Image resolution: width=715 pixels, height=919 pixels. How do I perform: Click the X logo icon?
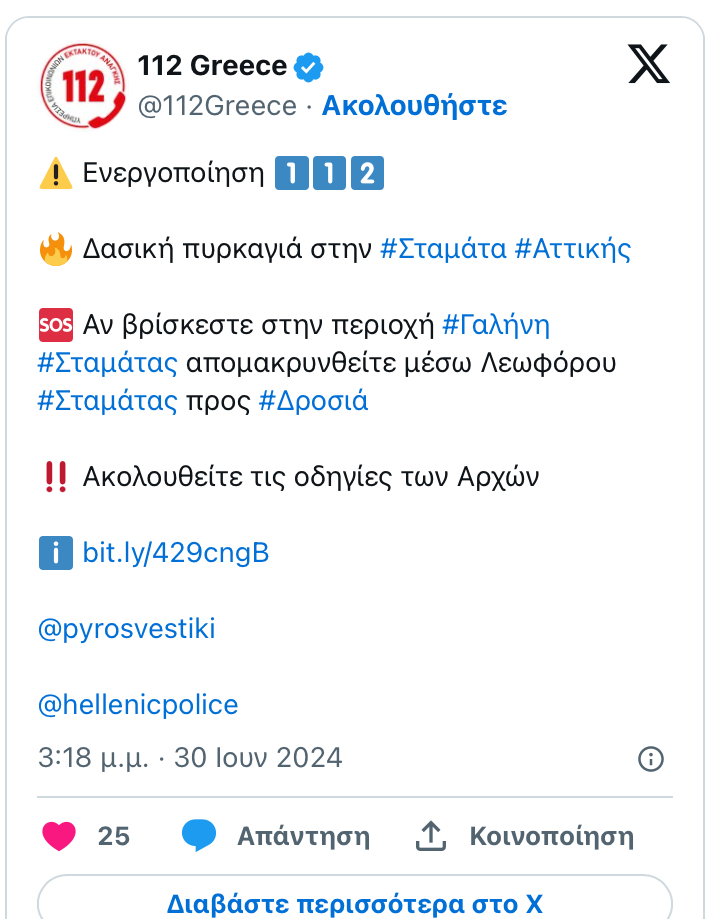pyautogui.click(x=650, y=66)
